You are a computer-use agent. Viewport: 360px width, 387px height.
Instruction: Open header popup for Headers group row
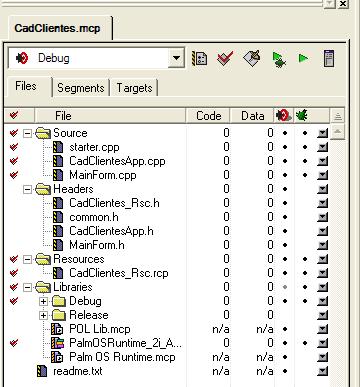322,189
